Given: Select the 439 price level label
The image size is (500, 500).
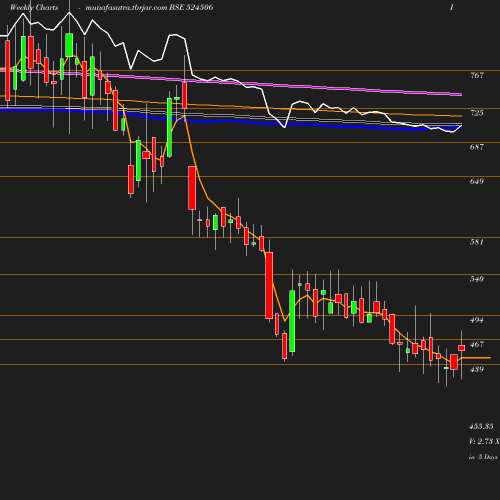Looking at the screenshot, I should click(477, 369).
